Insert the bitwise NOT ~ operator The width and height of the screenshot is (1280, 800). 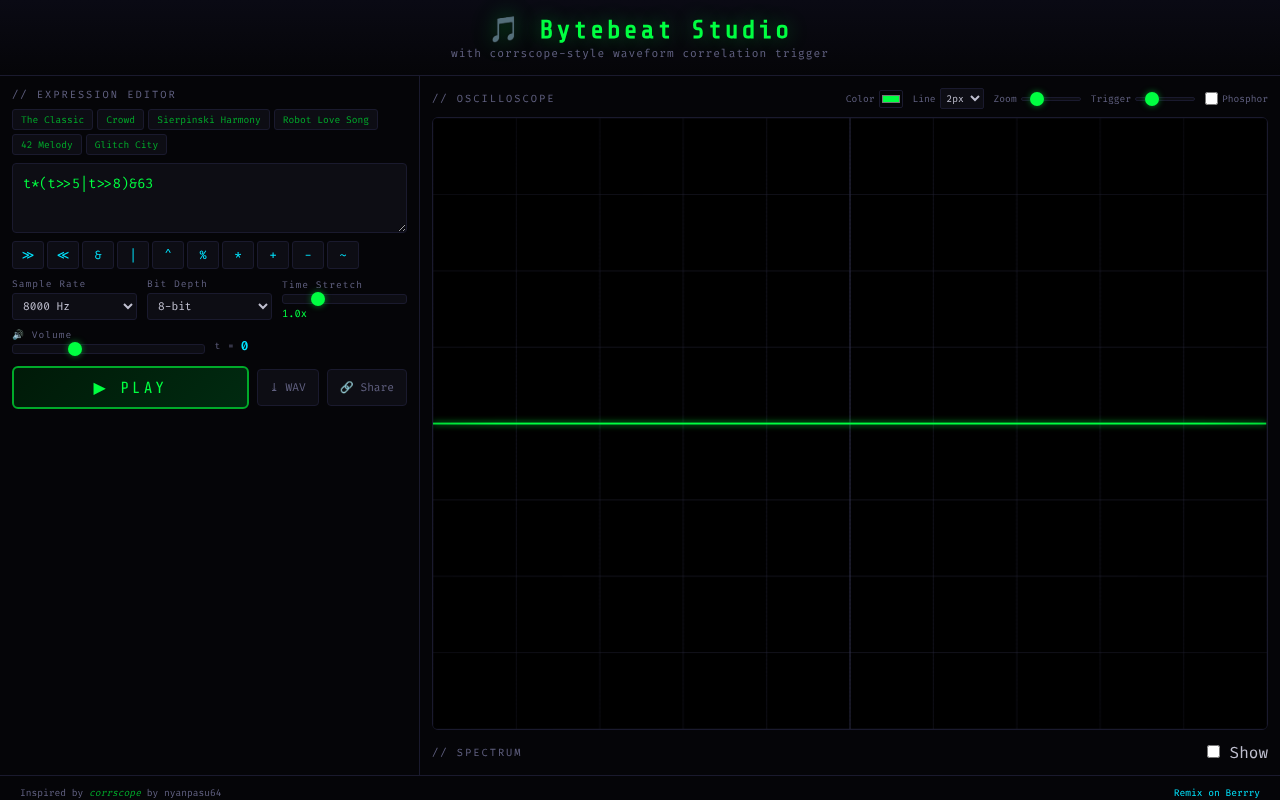(343, 255)
